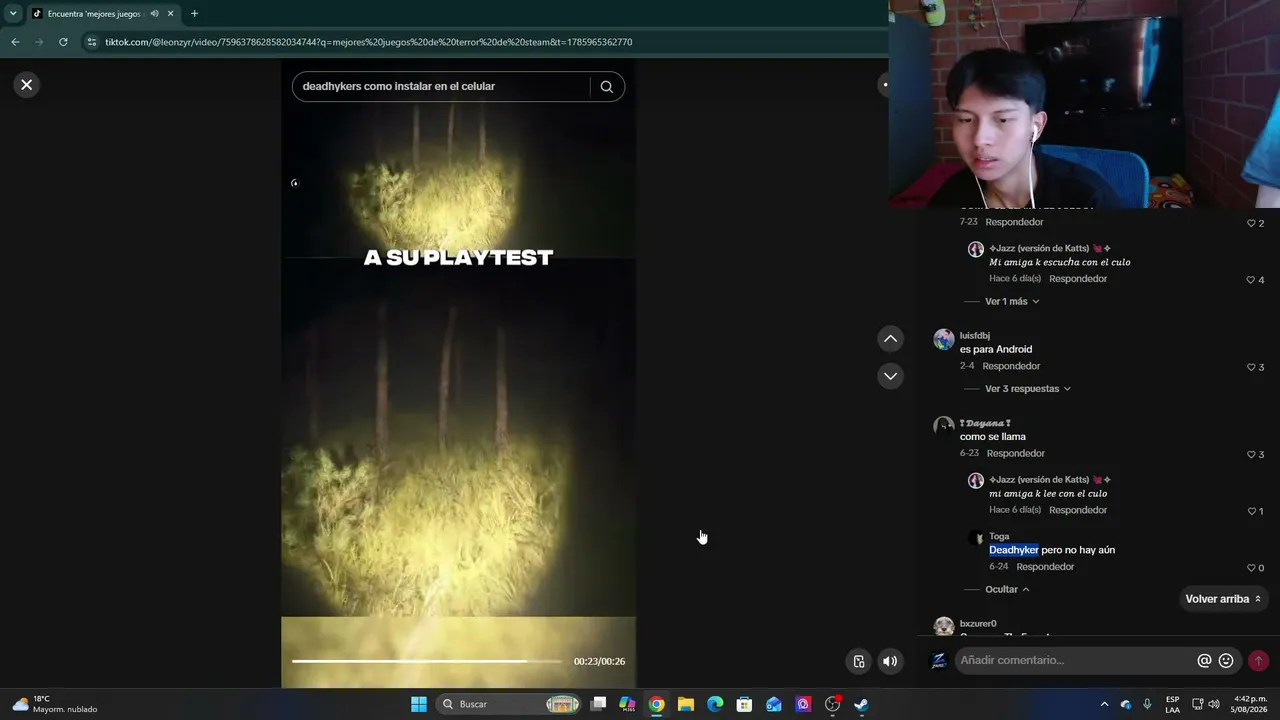
Task: Open luisfdbj's profile avatar
Action: click(x=944, y=340)
